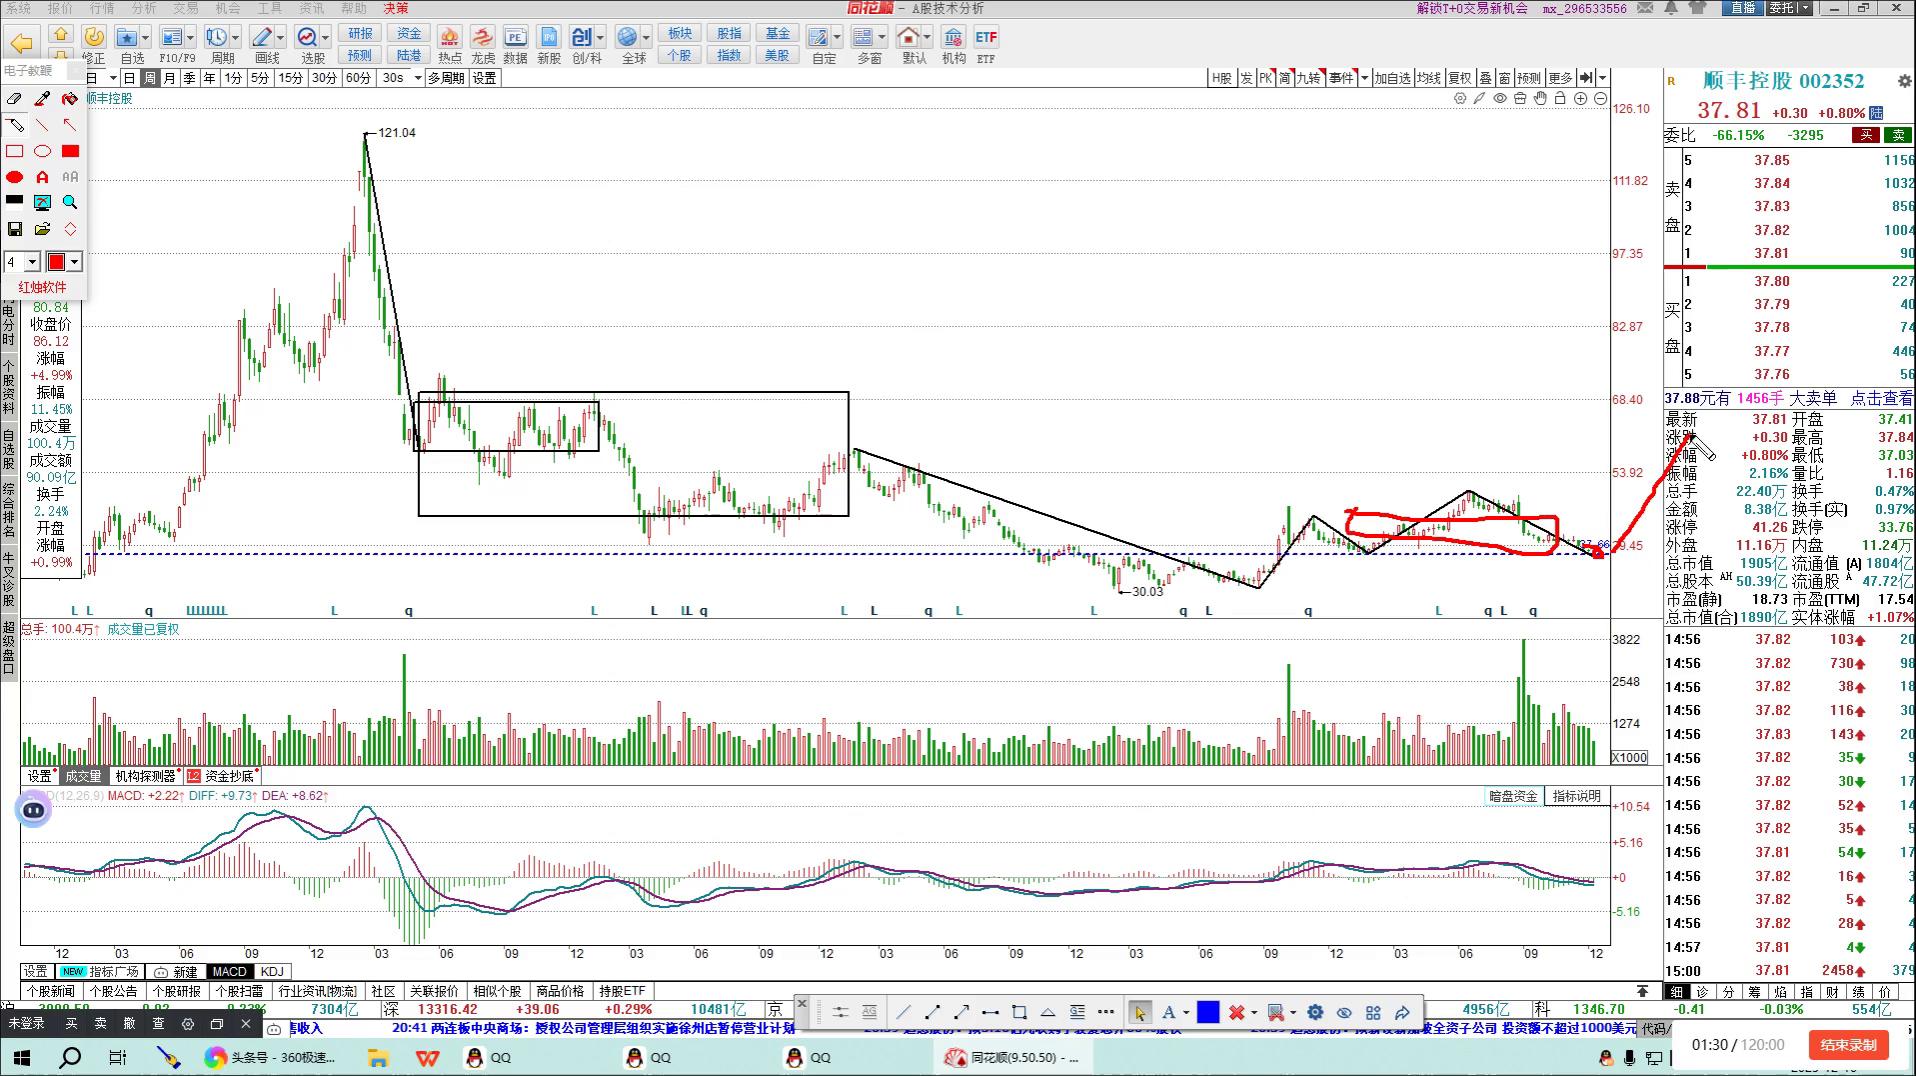Click the yellow back arrow in toolbar

22,42
